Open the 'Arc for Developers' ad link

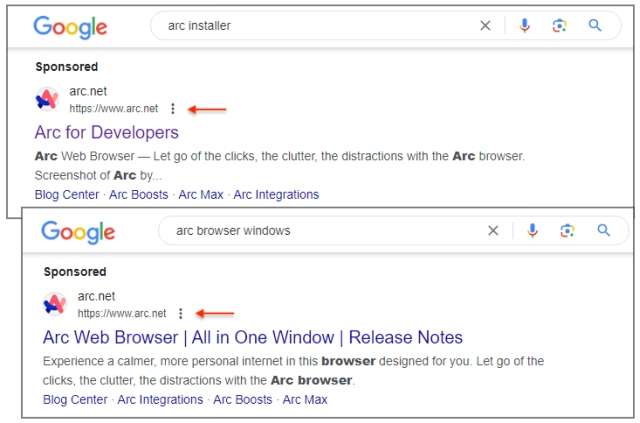(107, 133)
